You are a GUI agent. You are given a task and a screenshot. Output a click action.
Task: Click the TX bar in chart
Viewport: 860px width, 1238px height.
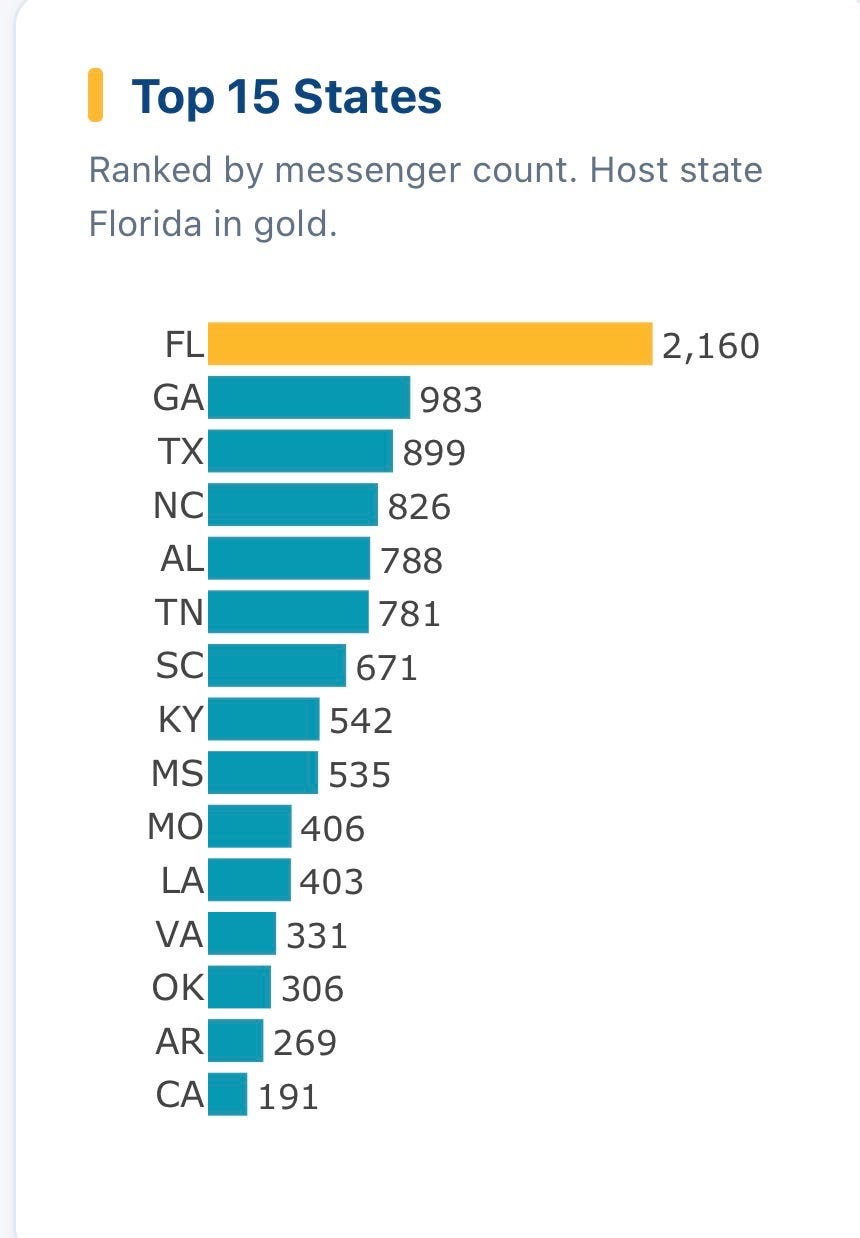tap(300, 451)
